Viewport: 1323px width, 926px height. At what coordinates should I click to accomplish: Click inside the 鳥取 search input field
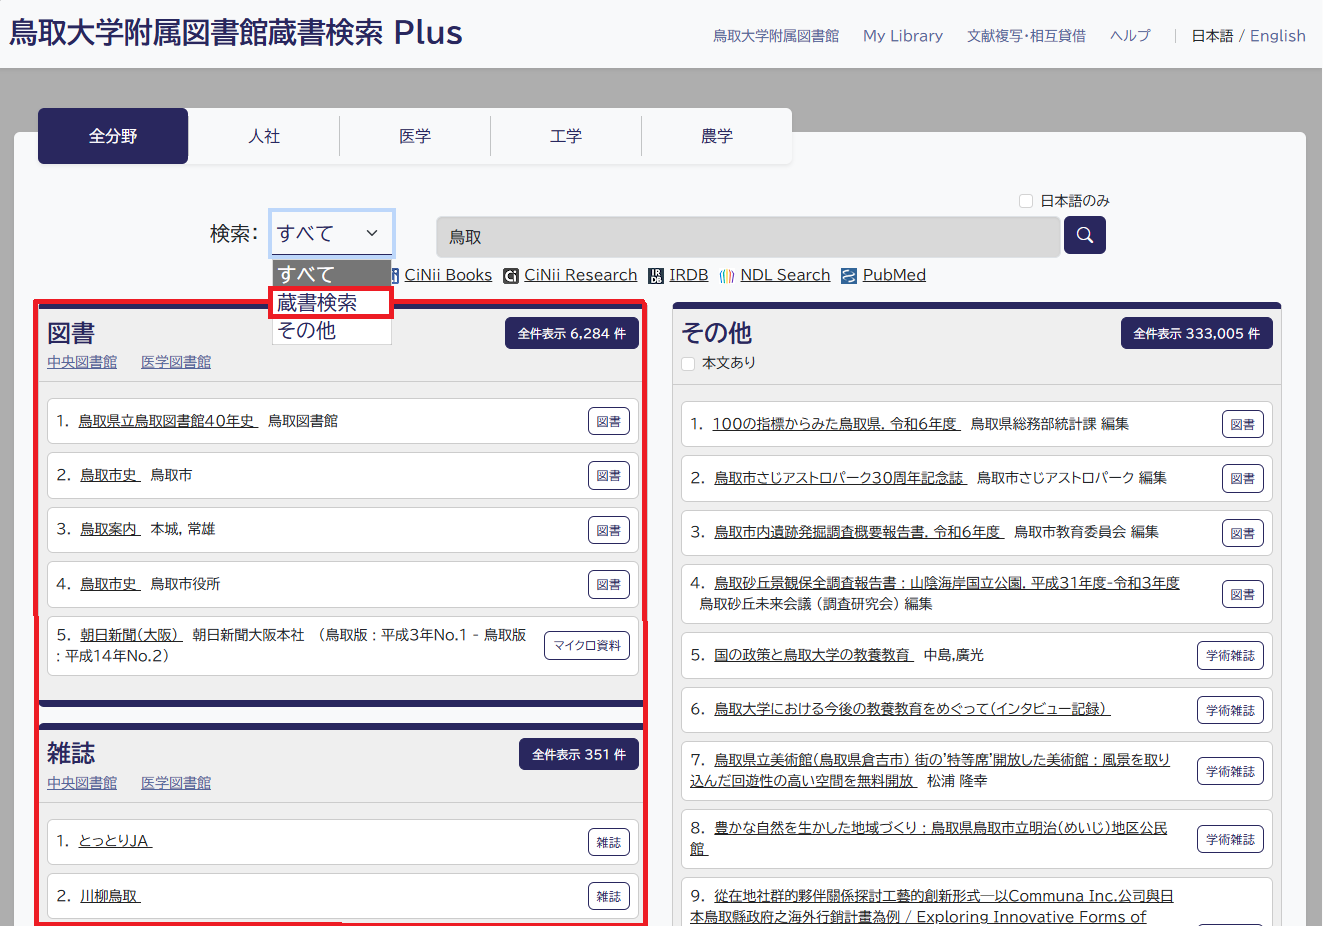(x=747, y=236)
